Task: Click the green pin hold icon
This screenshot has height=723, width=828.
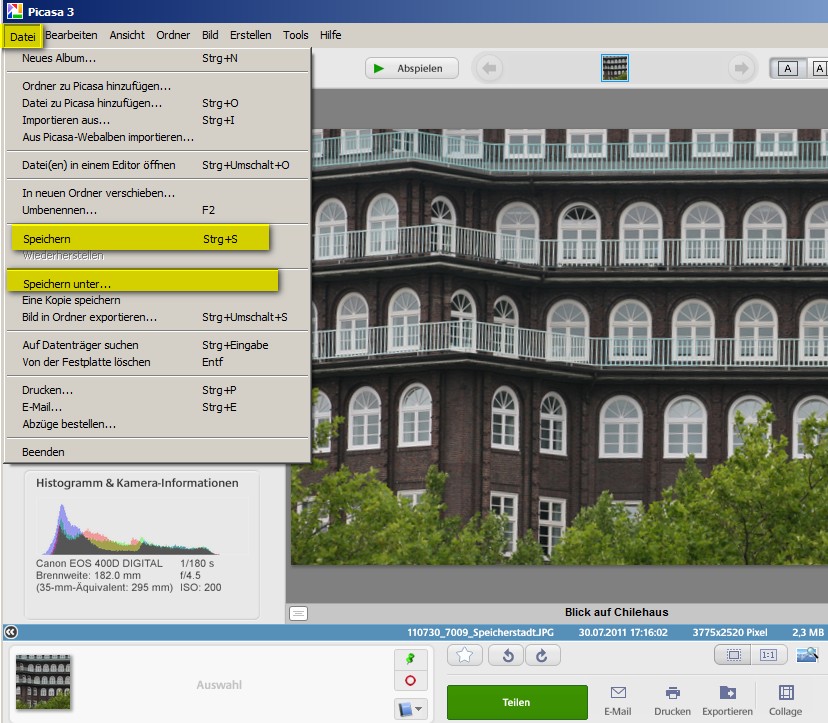Action: 410,657
